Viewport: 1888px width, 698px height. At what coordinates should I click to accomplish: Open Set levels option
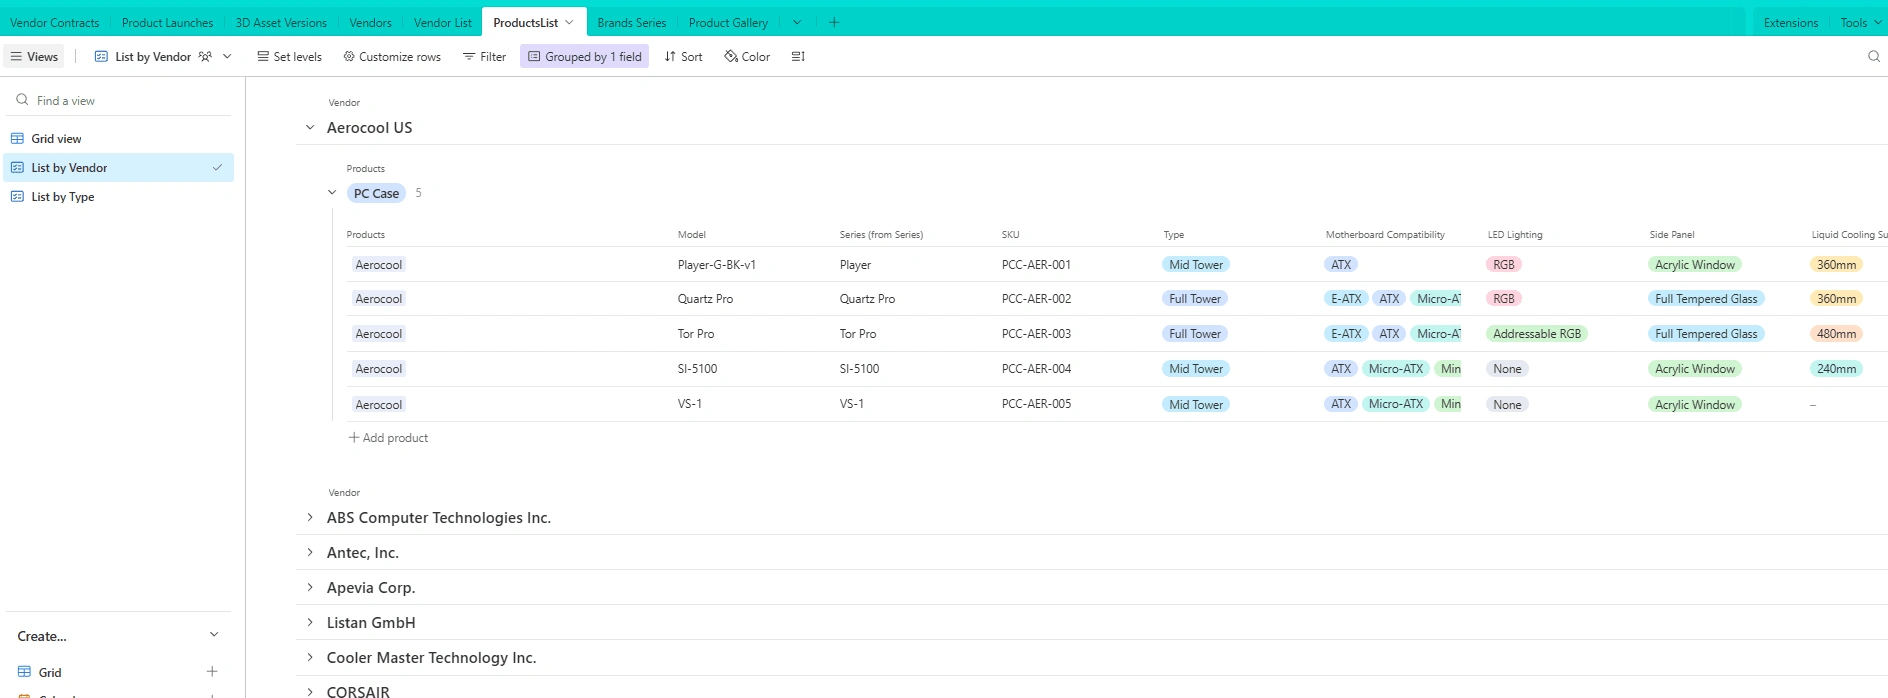click(x=289, y=57)
